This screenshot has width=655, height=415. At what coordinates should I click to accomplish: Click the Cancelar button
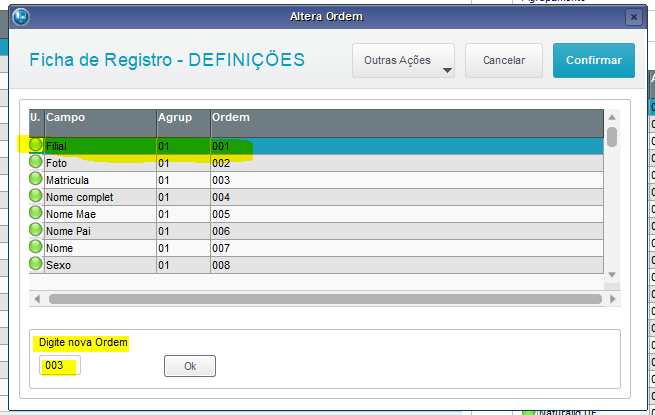504,61
